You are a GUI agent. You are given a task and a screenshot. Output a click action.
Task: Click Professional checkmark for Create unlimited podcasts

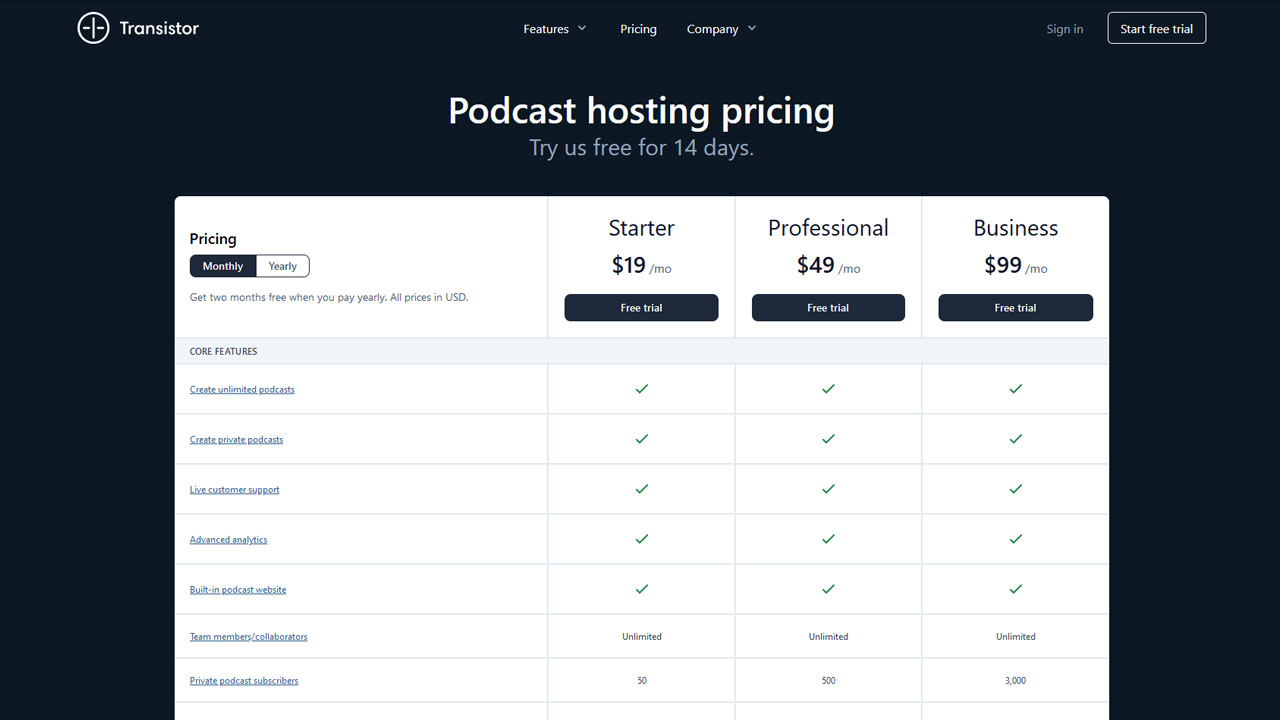828,389
